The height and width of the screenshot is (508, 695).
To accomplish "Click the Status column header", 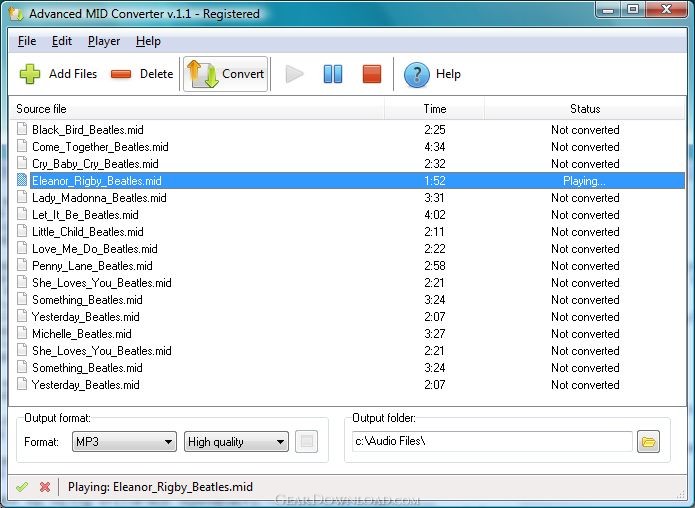I will (585, 109).
